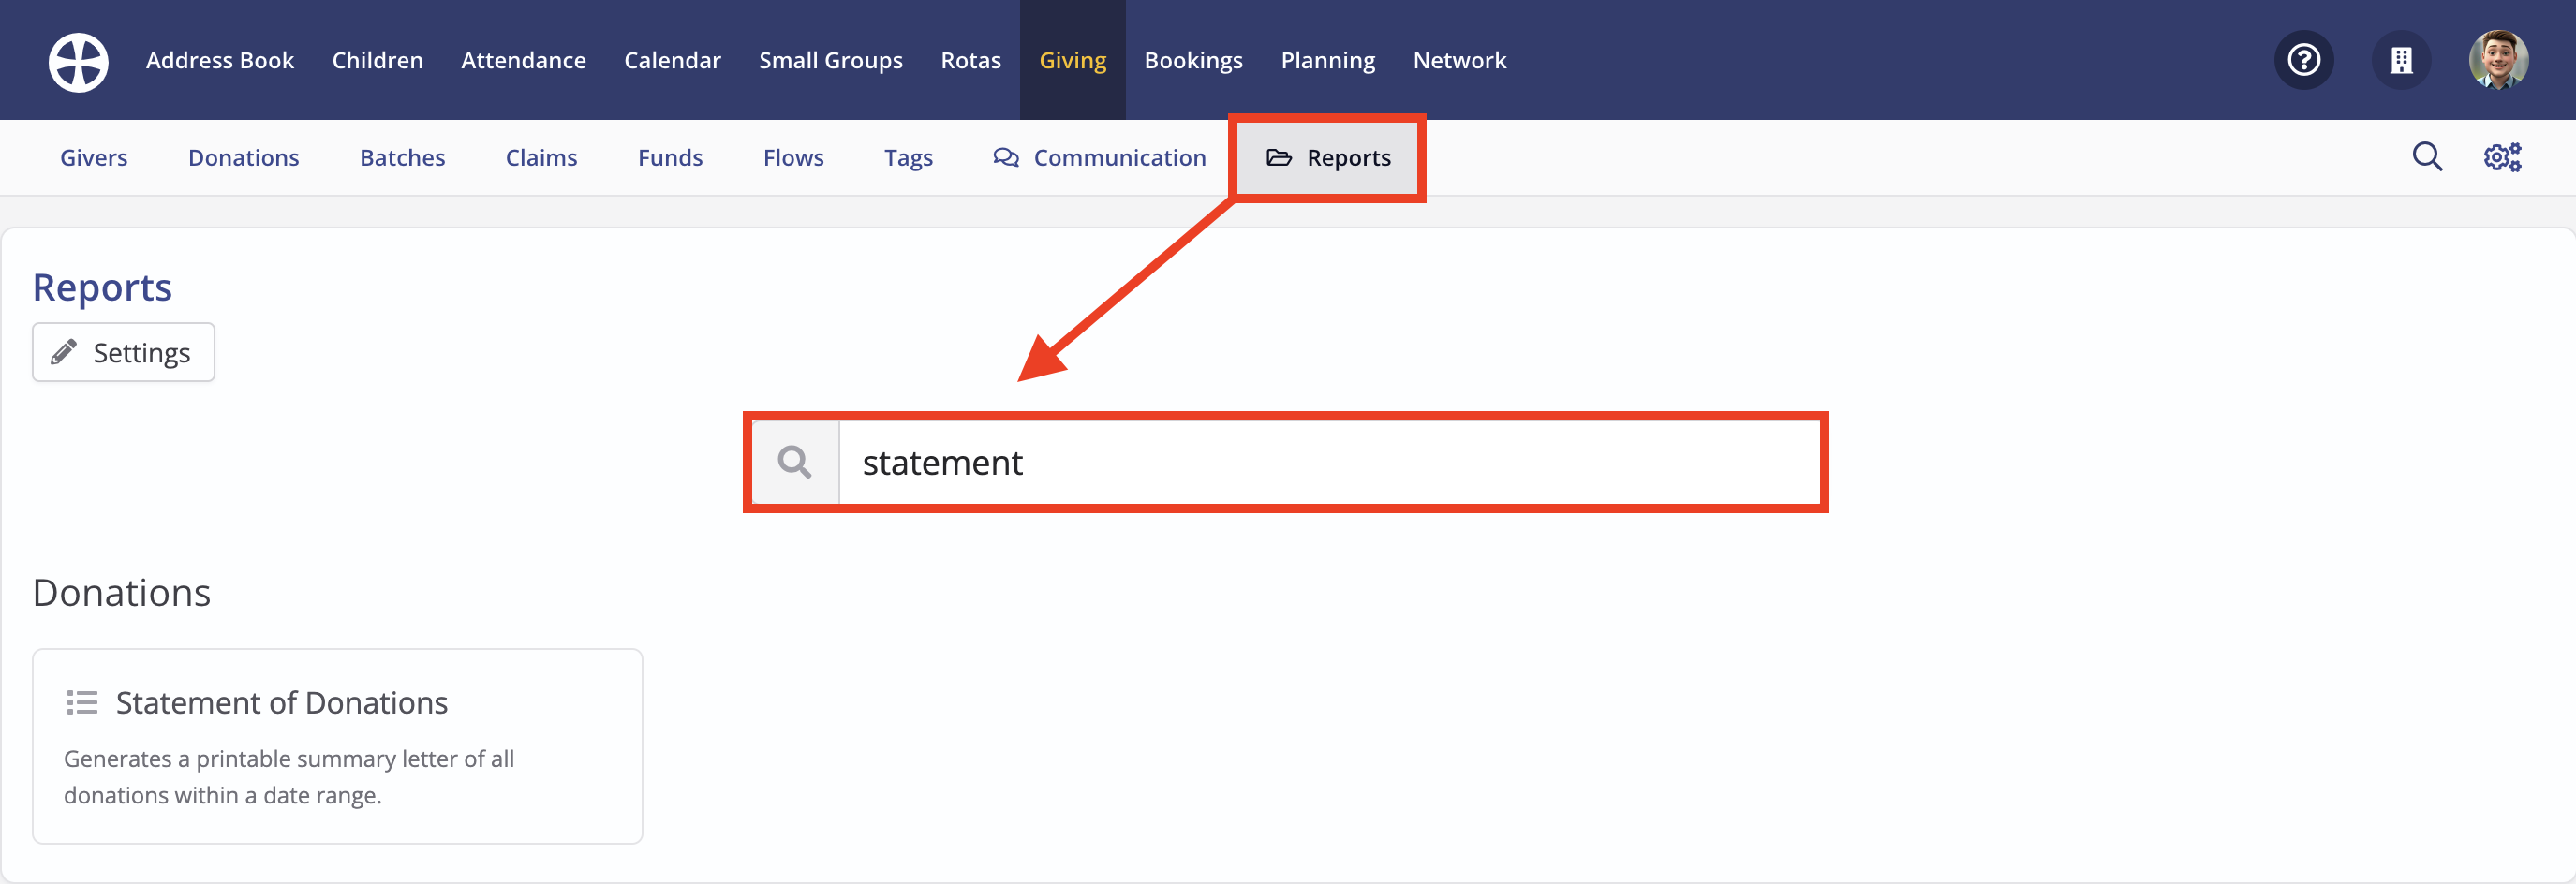This screenshot has width=2576, height=884.
Task: Open the Funds tab
Action: [x=670, y=158]
